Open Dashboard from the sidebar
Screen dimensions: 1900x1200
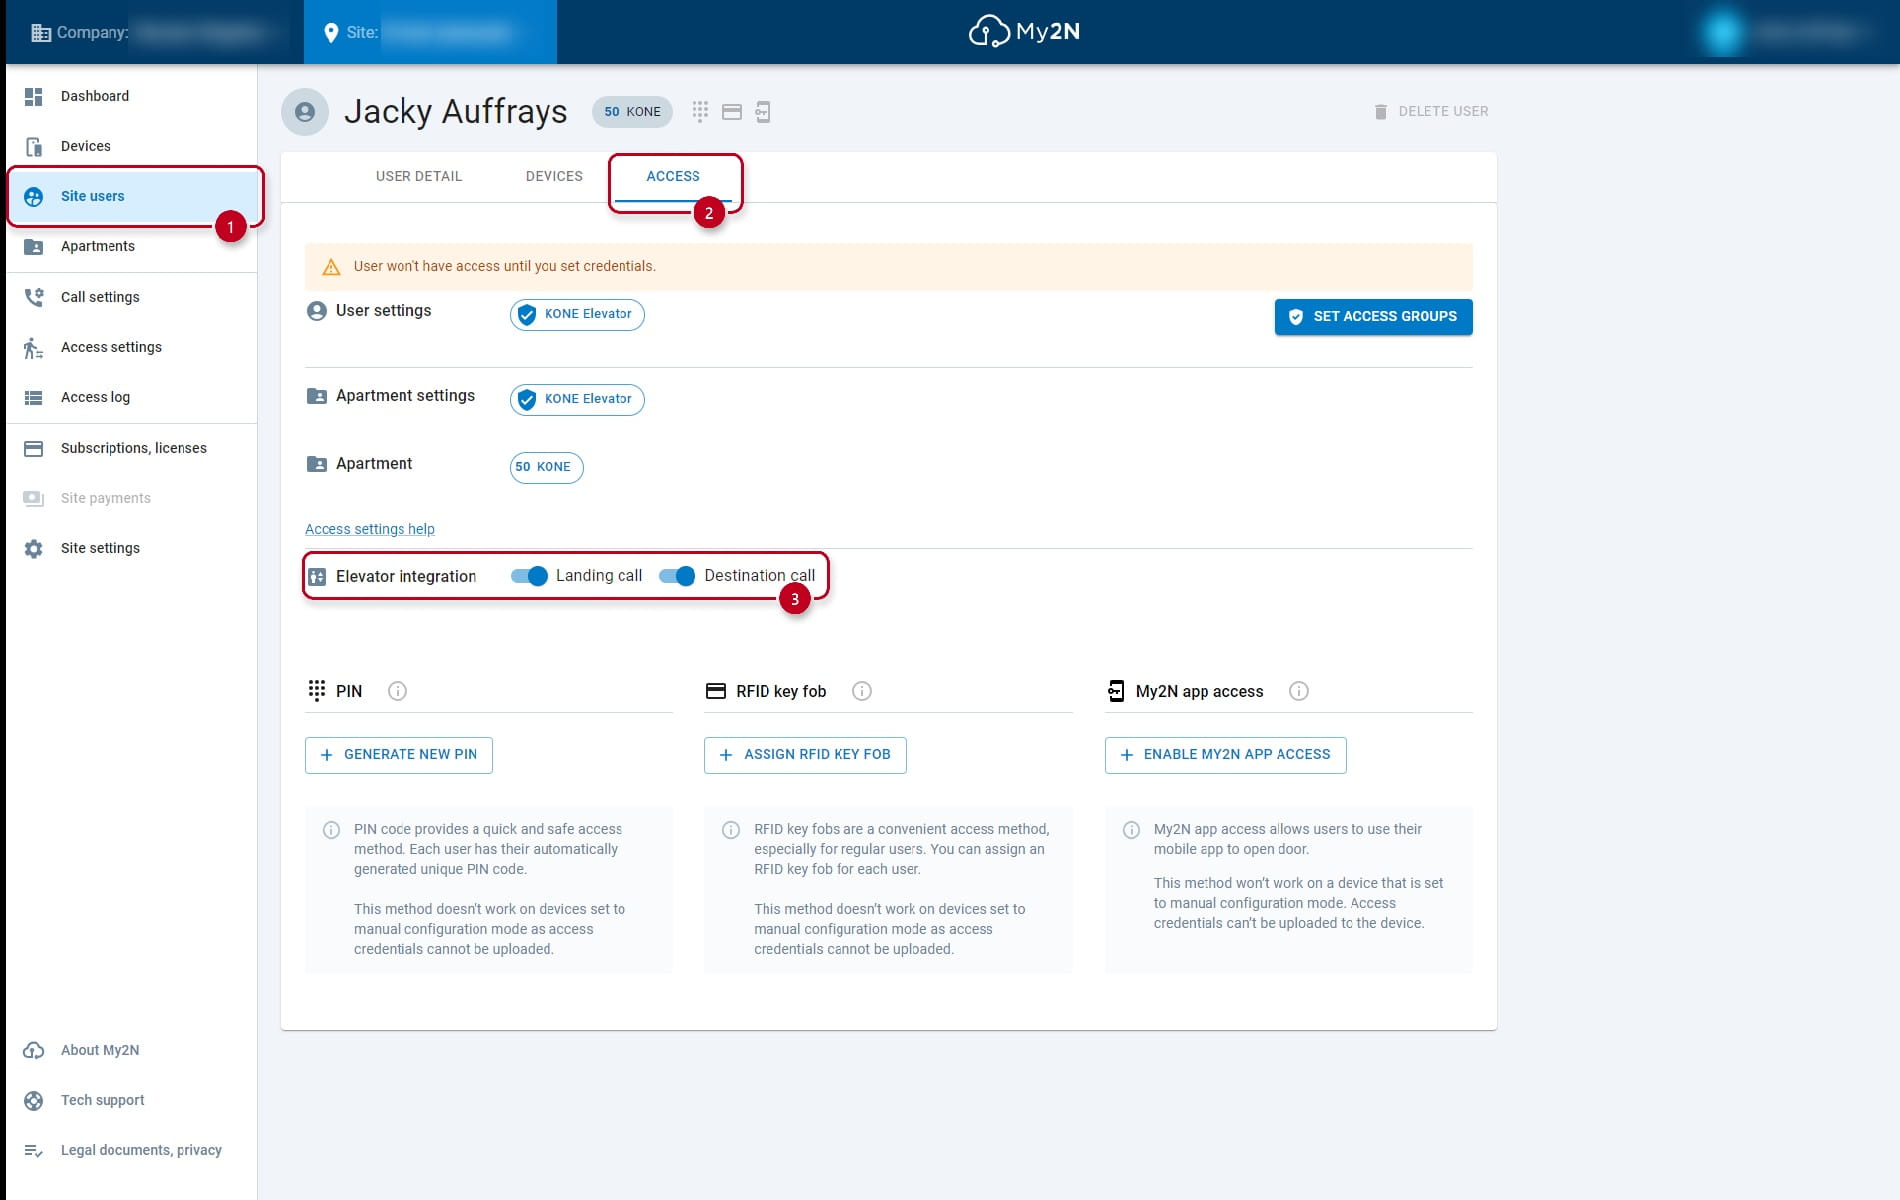pyautogui.click(x=132, y=96)
